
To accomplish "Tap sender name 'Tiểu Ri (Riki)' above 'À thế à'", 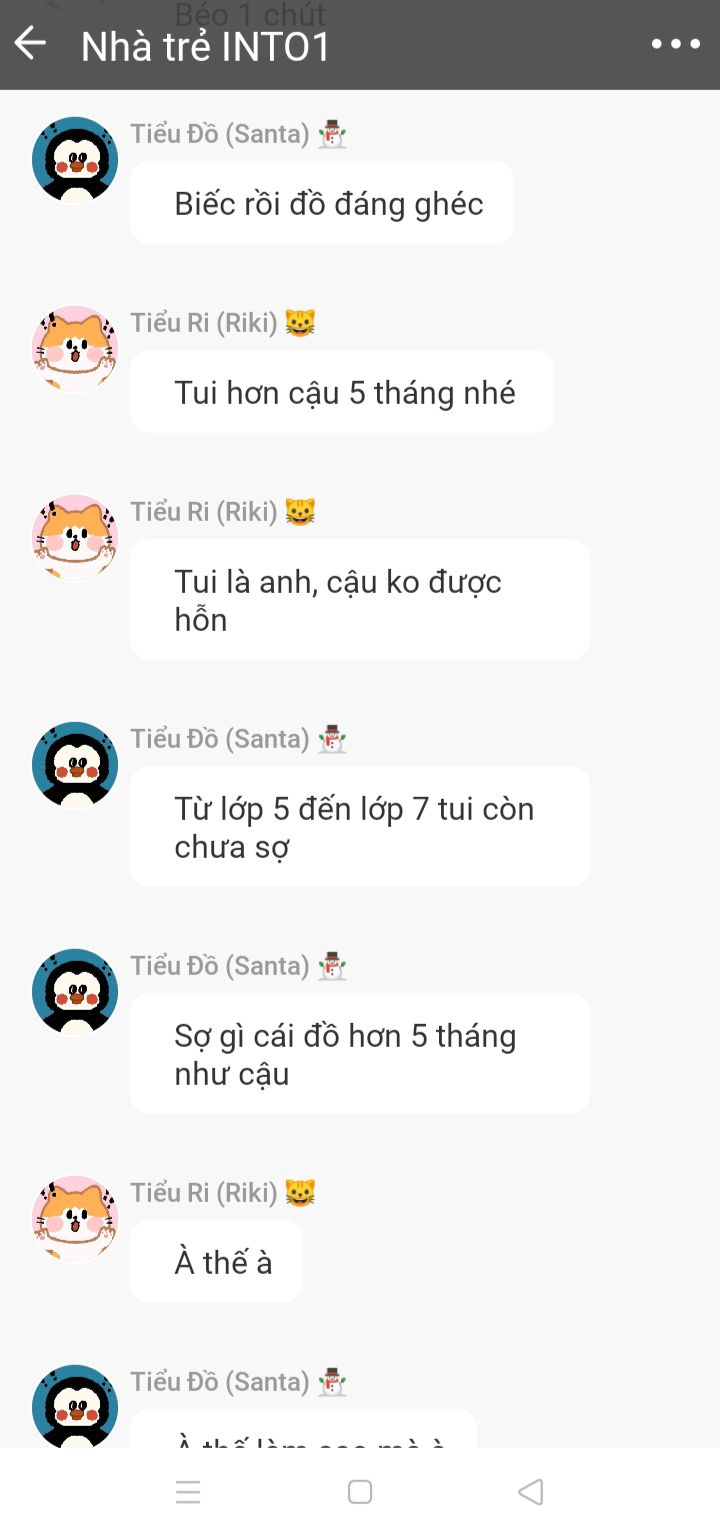I will (x=204, y=1193).
